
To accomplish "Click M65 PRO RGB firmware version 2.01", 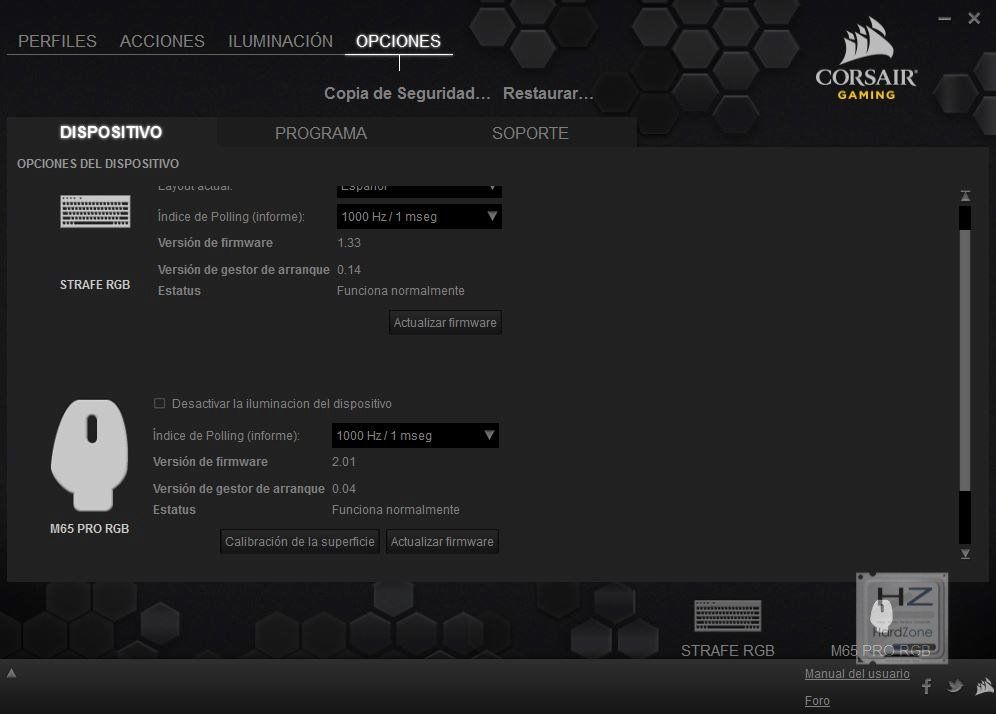I will pos(344,462).
